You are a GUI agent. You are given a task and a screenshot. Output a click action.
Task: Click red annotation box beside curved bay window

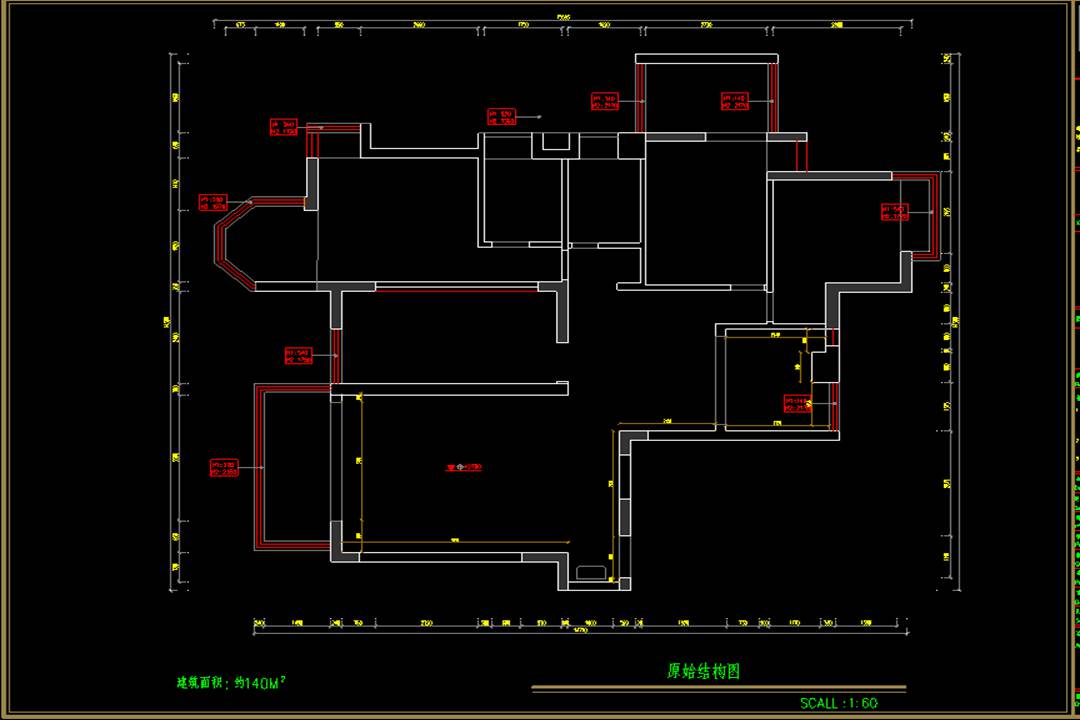coord(214,203)
